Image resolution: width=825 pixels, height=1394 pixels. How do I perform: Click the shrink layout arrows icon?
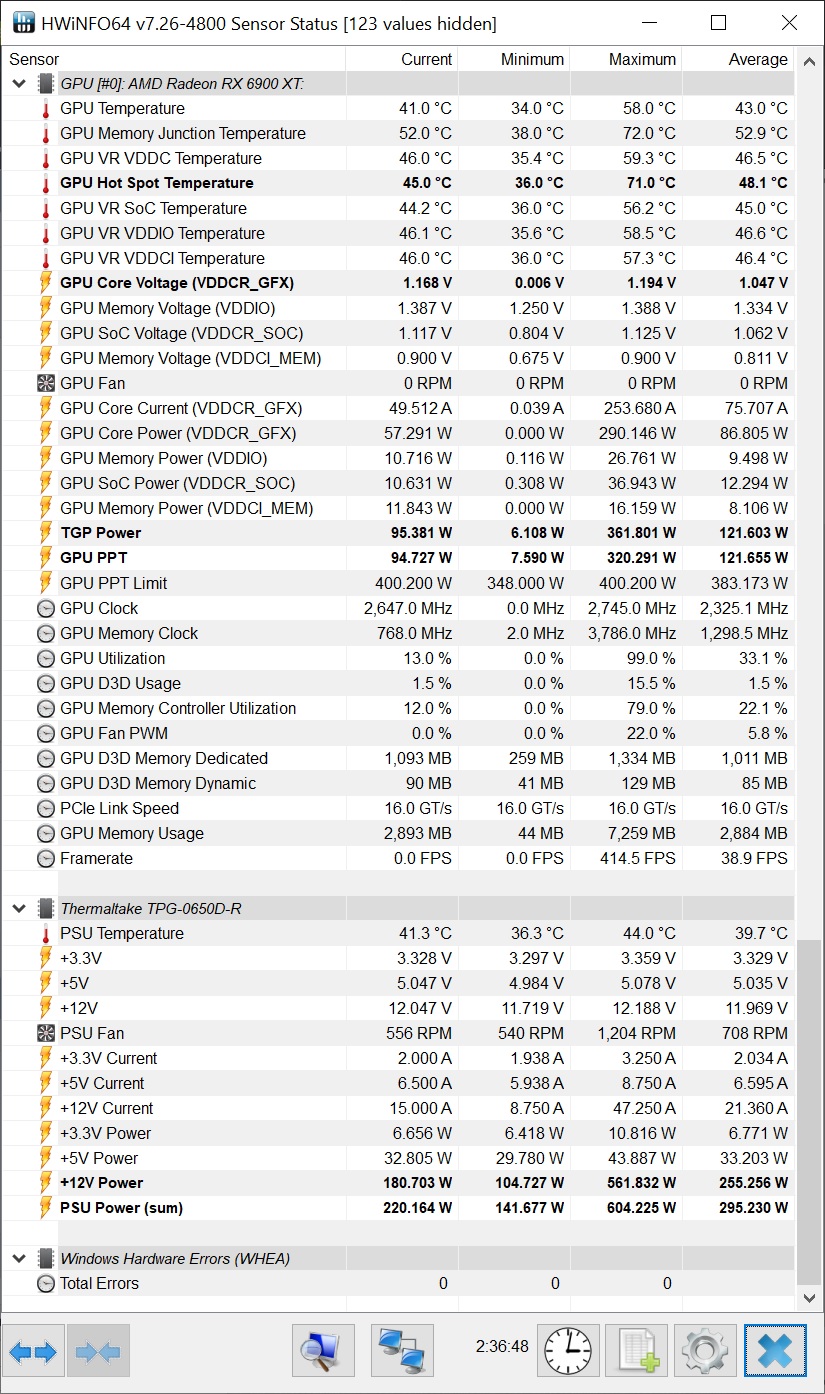pyautogui.click(x=98, y=1352)
